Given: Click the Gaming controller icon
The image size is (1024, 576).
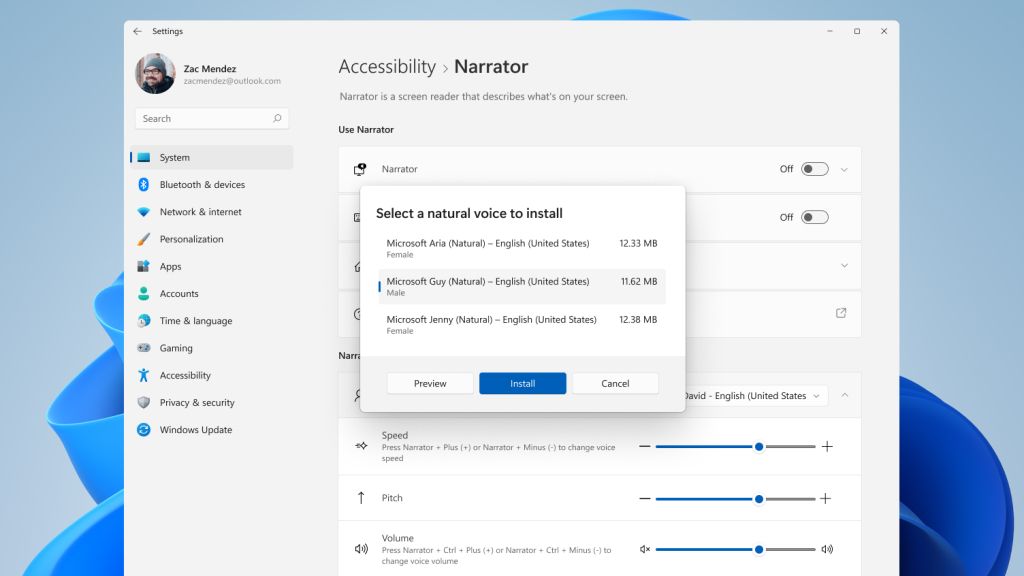Looking at the screenshot, I should click(144, 348).
